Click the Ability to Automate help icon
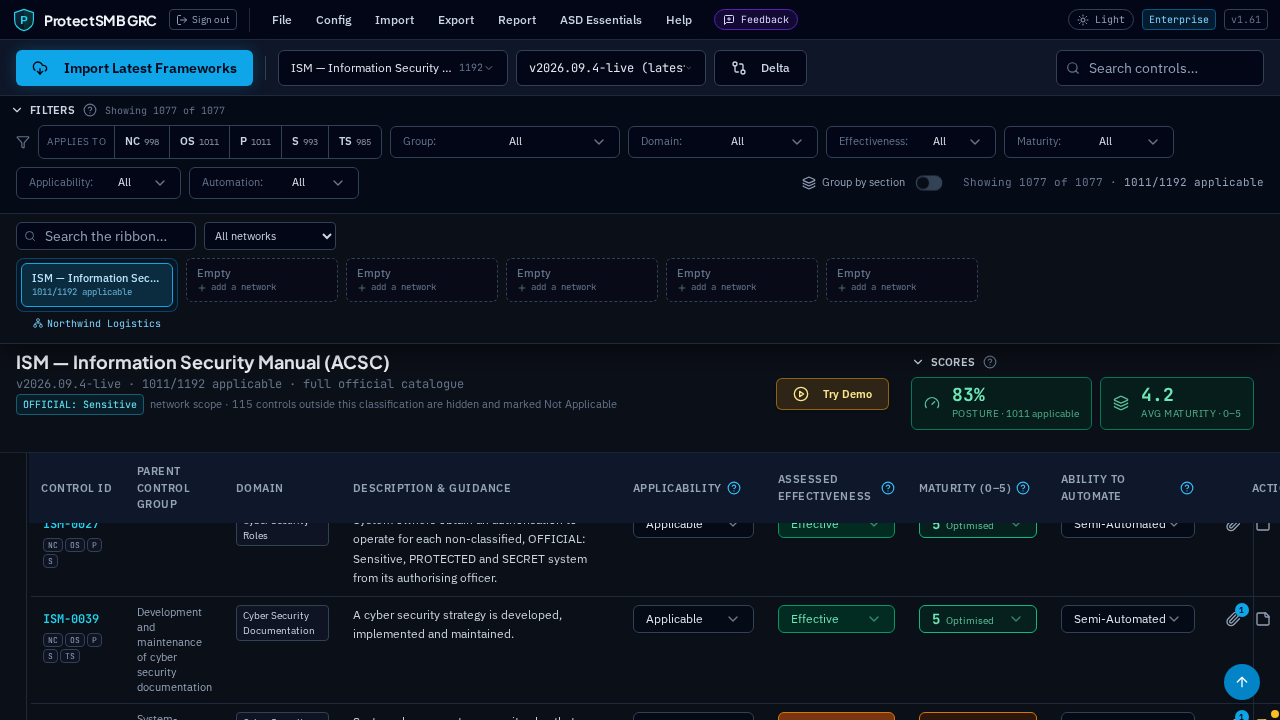Image resolution: width=1280 pixels, height=720 pixels. (x=1187, y=488)
